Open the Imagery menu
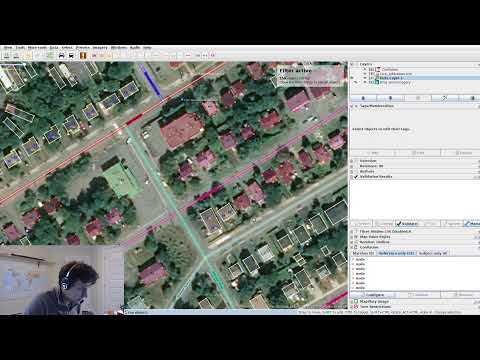 [100, 48]
